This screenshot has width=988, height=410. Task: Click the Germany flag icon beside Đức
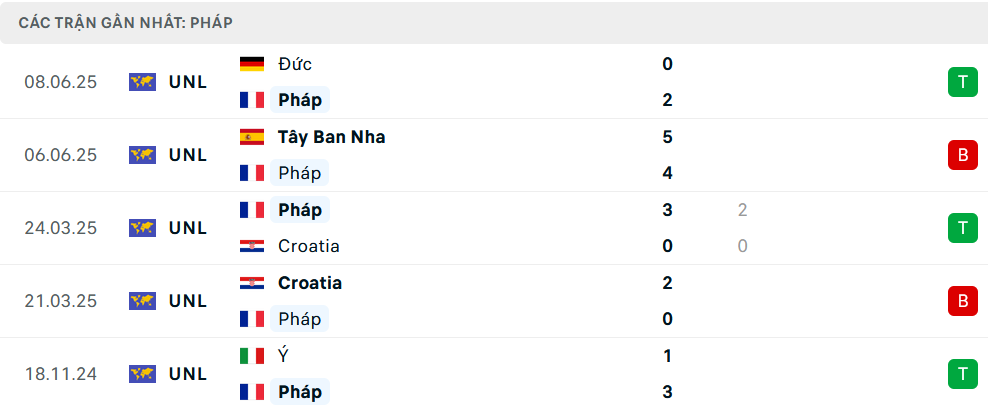click(252, 64)
